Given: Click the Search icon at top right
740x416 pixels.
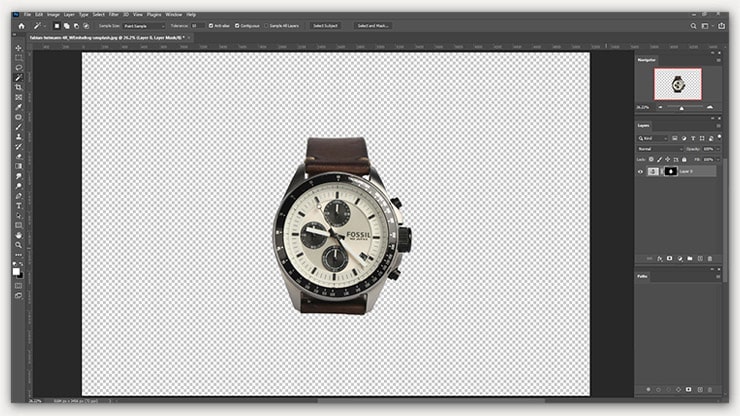Looking at the screenshot, I should click(693, 26).
